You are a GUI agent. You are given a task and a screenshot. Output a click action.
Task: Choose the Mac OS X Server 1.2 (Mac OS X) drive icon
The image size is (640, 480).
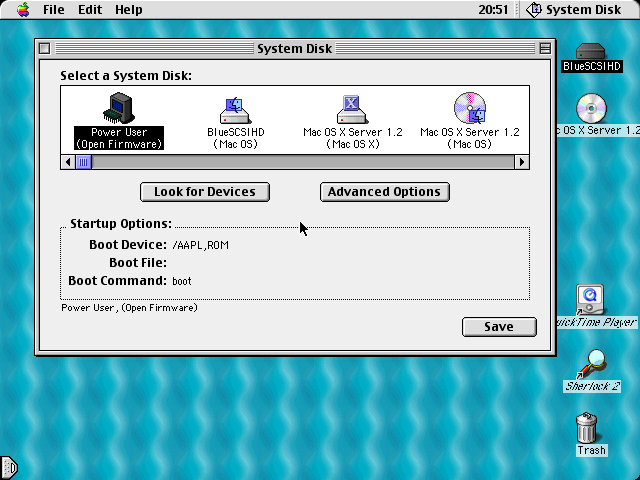(x=352, y=109)
